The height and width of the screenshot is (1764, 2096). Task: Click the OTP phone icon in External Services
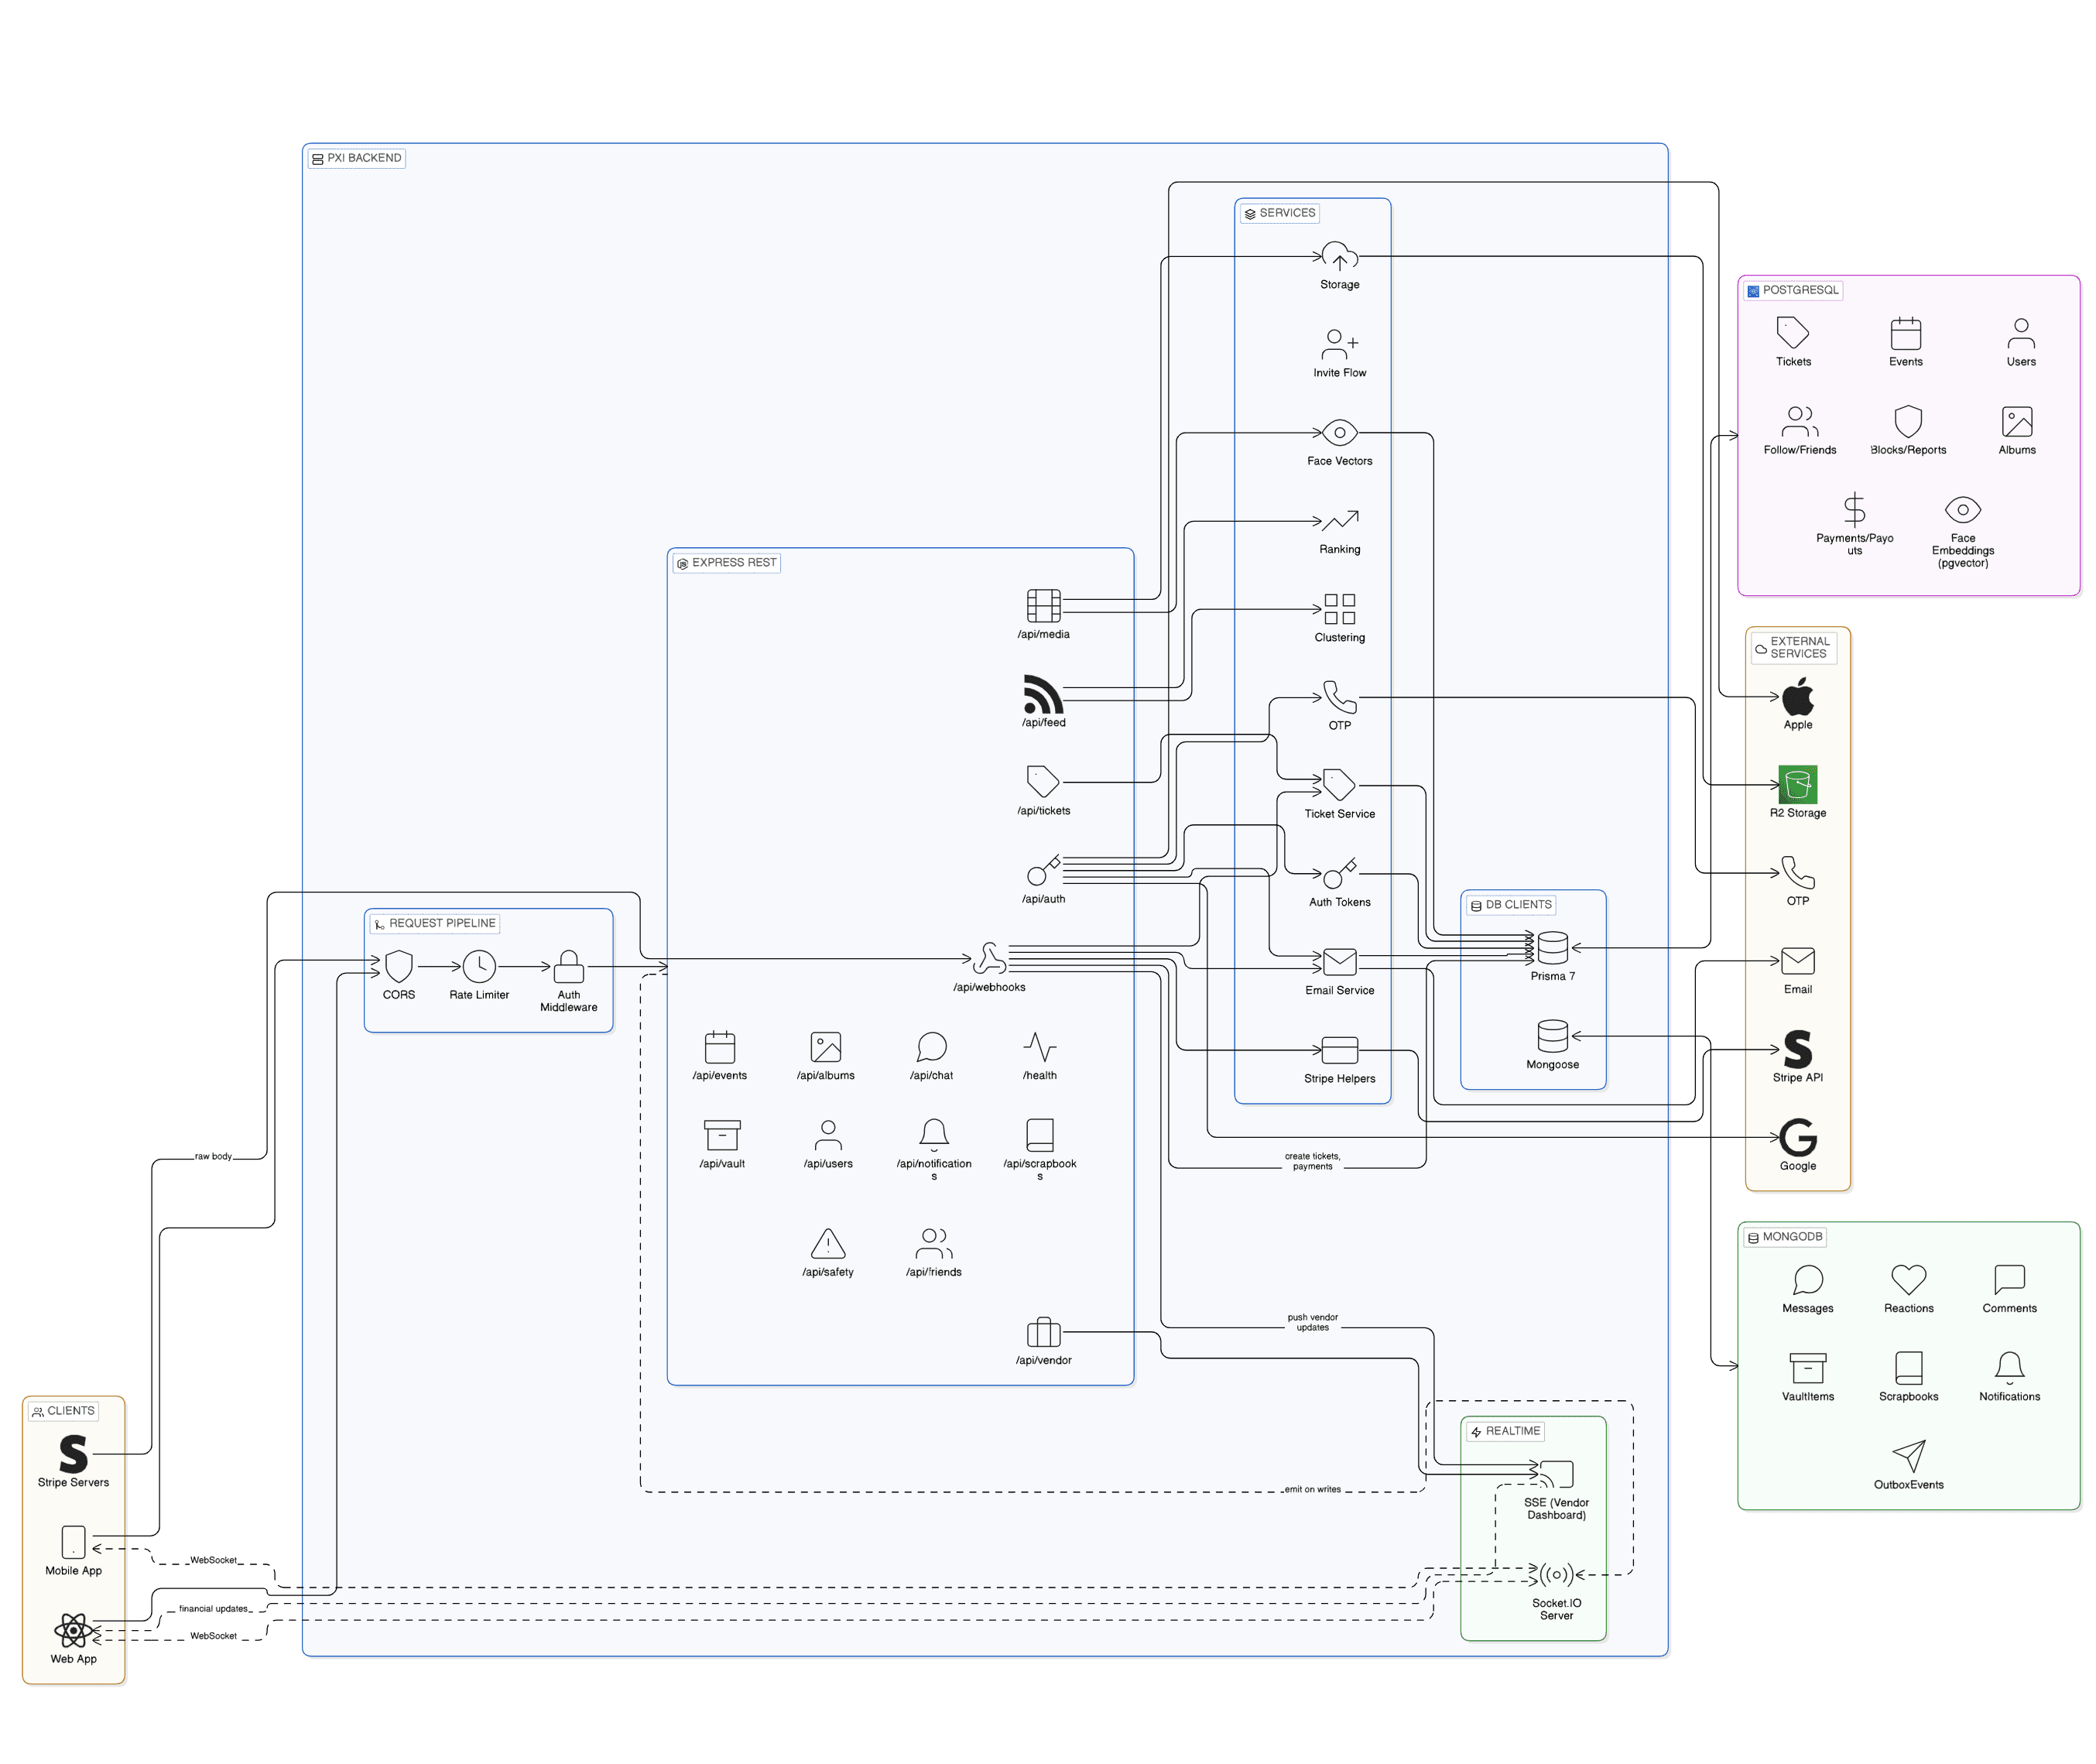[x=1797, y=873]
